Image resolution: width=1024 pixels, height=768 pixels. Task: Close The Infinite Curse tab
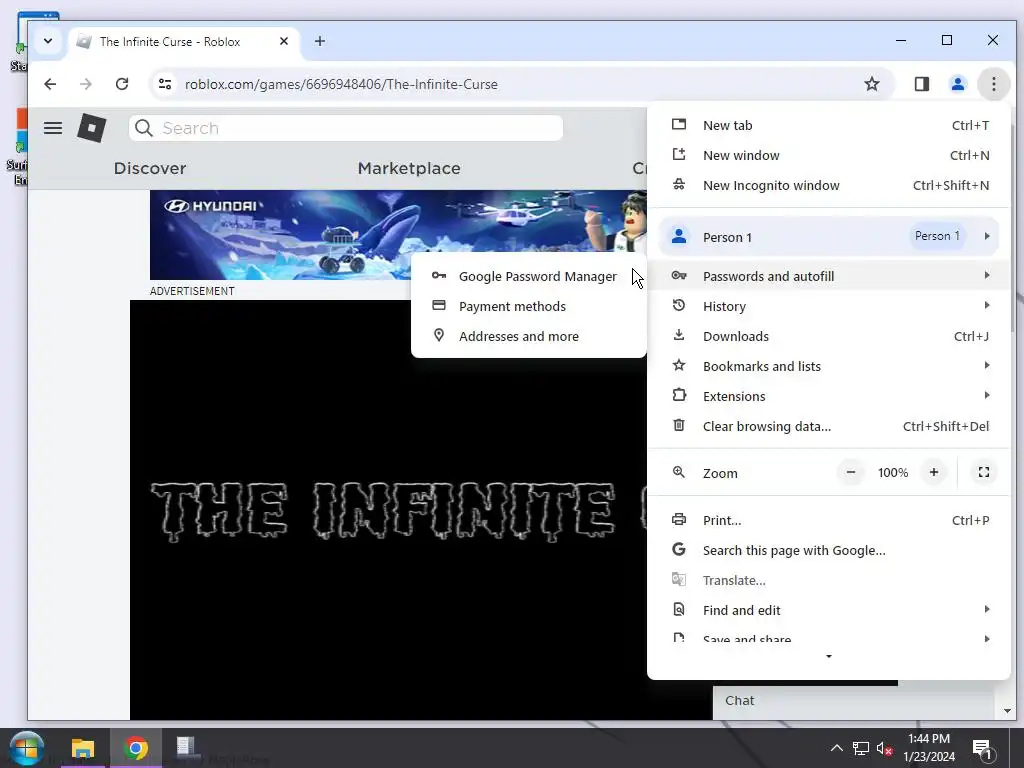(x=283, y=41)
